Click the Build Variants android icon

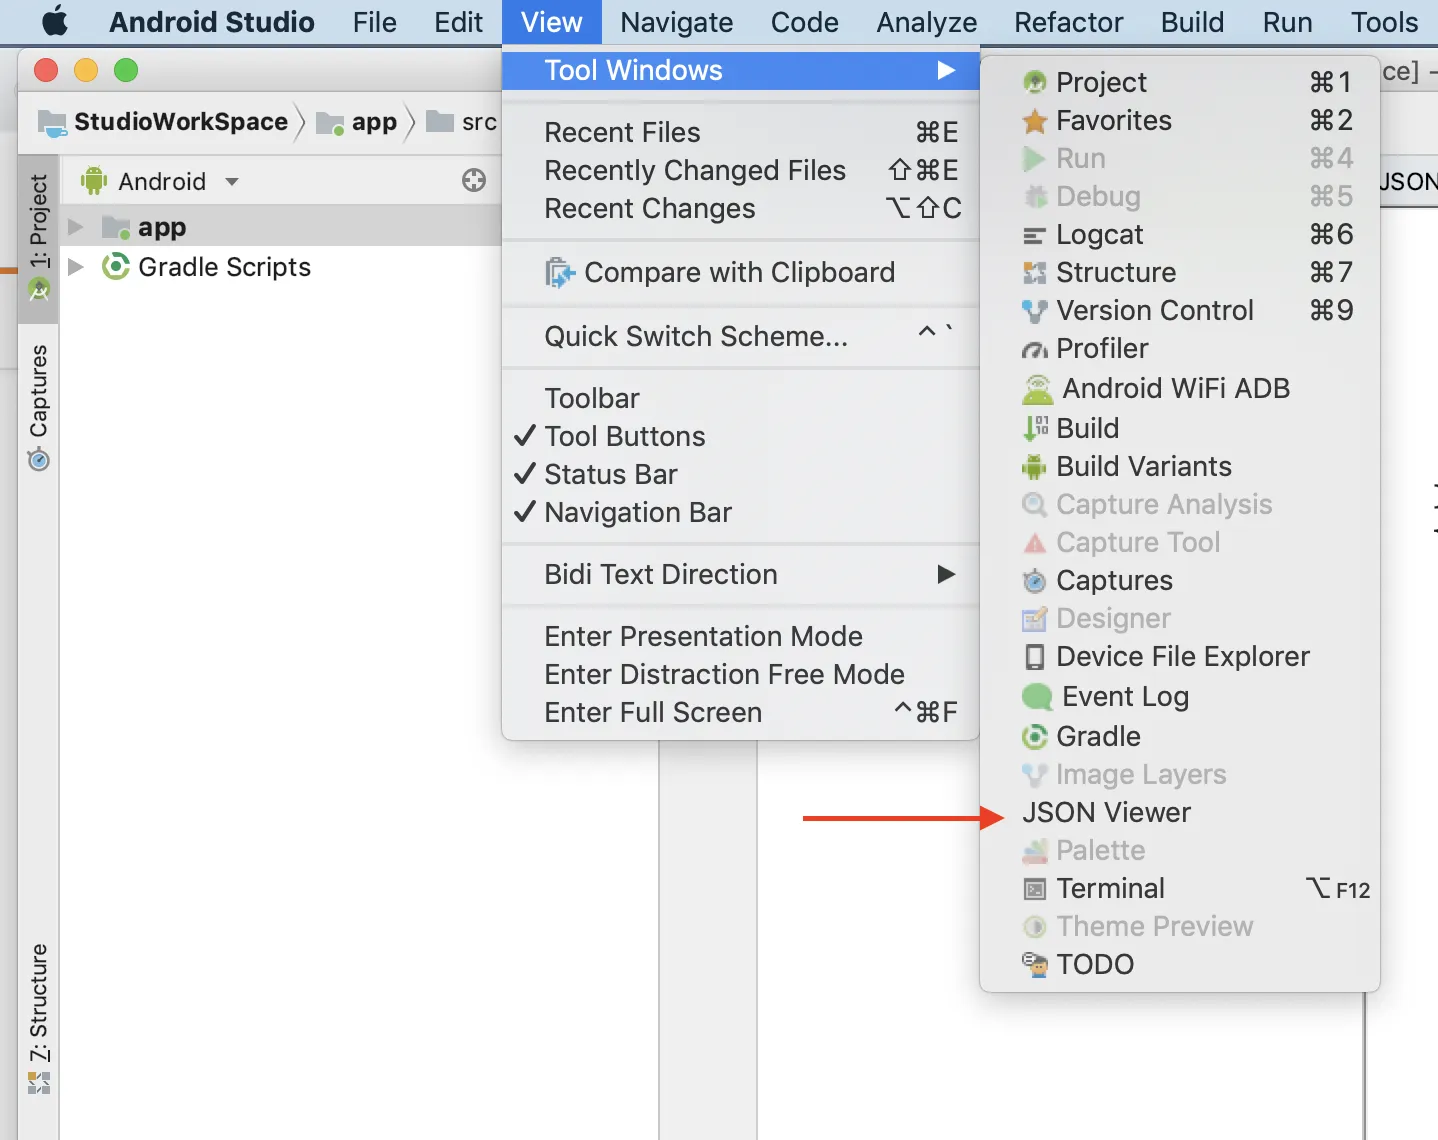pos(1034,467)
